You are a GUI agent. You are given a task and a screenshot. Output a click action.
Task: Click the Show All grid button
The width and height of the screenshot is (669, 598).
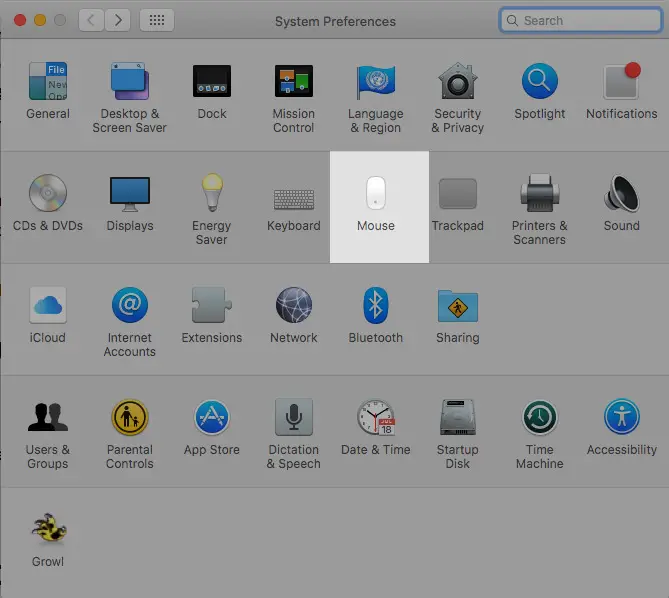157,20
